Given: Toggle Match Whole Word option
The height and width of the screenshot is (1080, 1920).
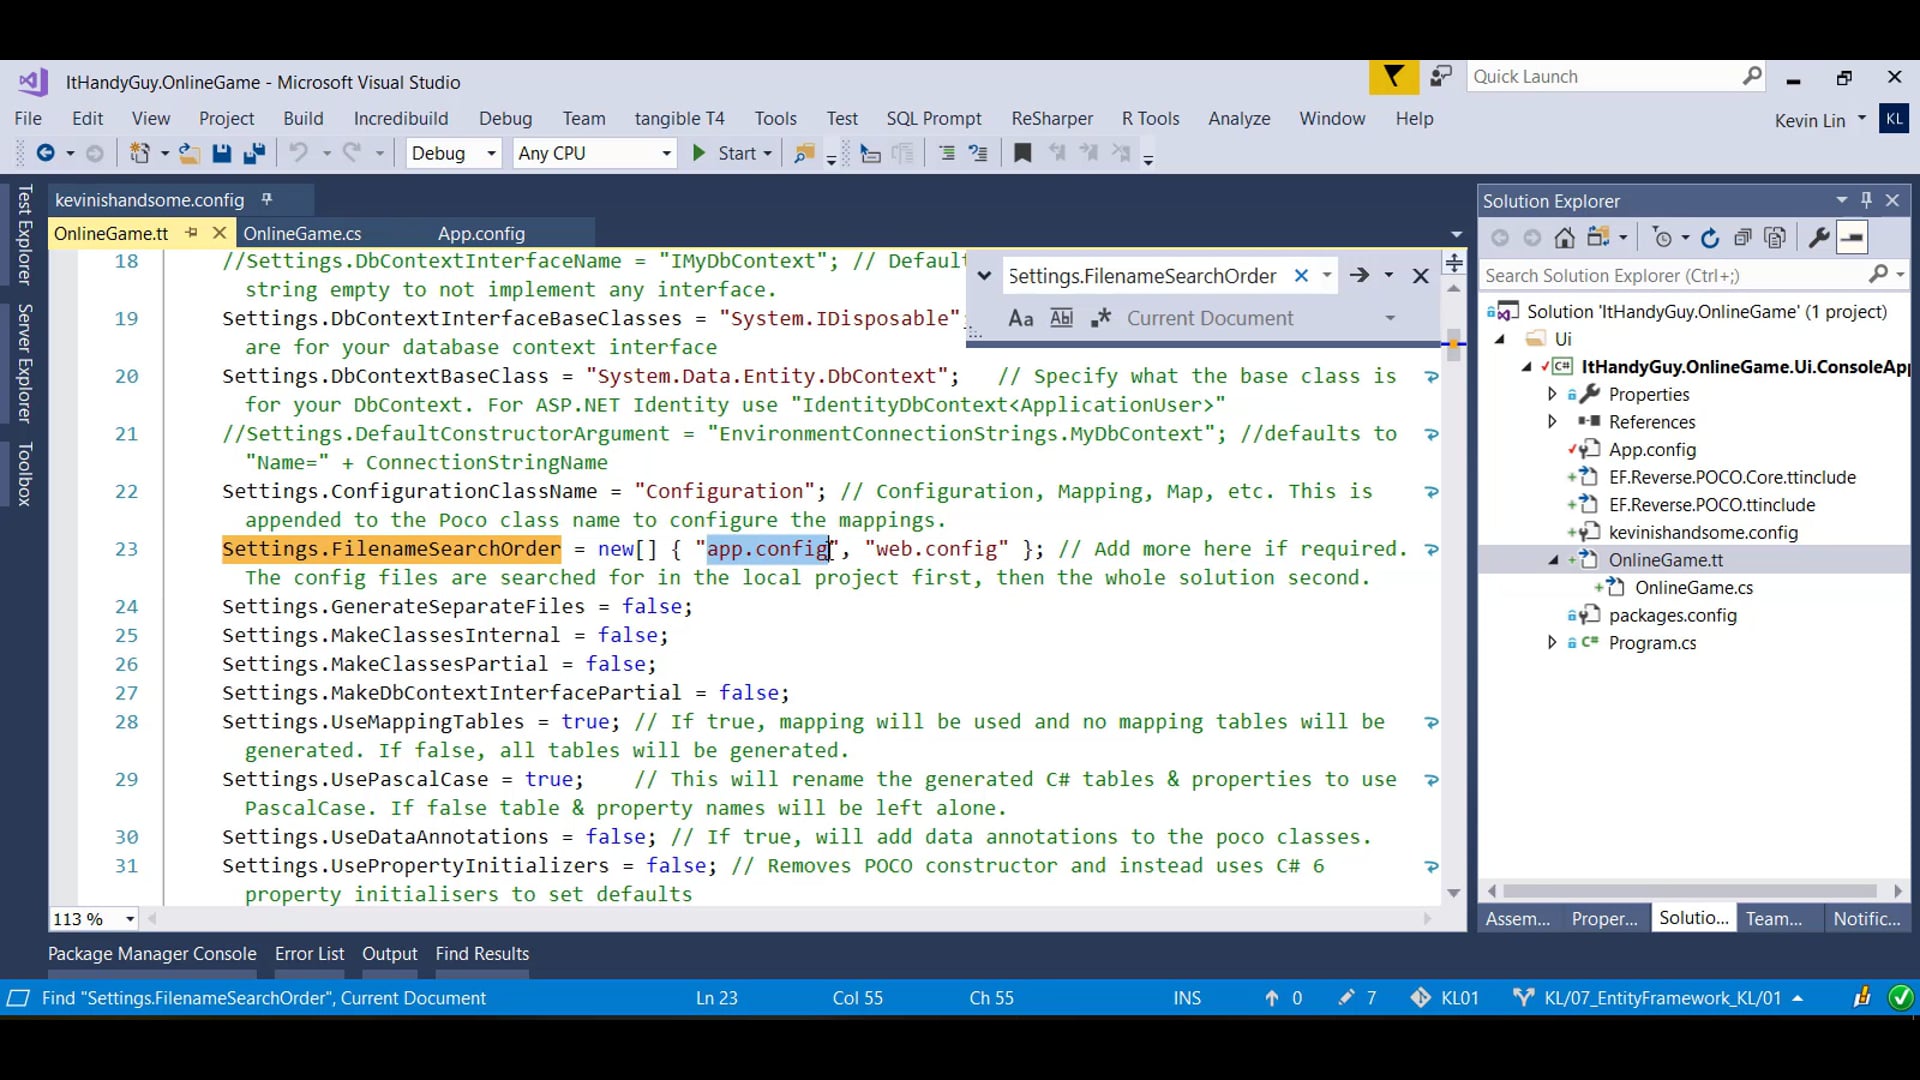Looking at the screenshot, I should (1061, 318).
